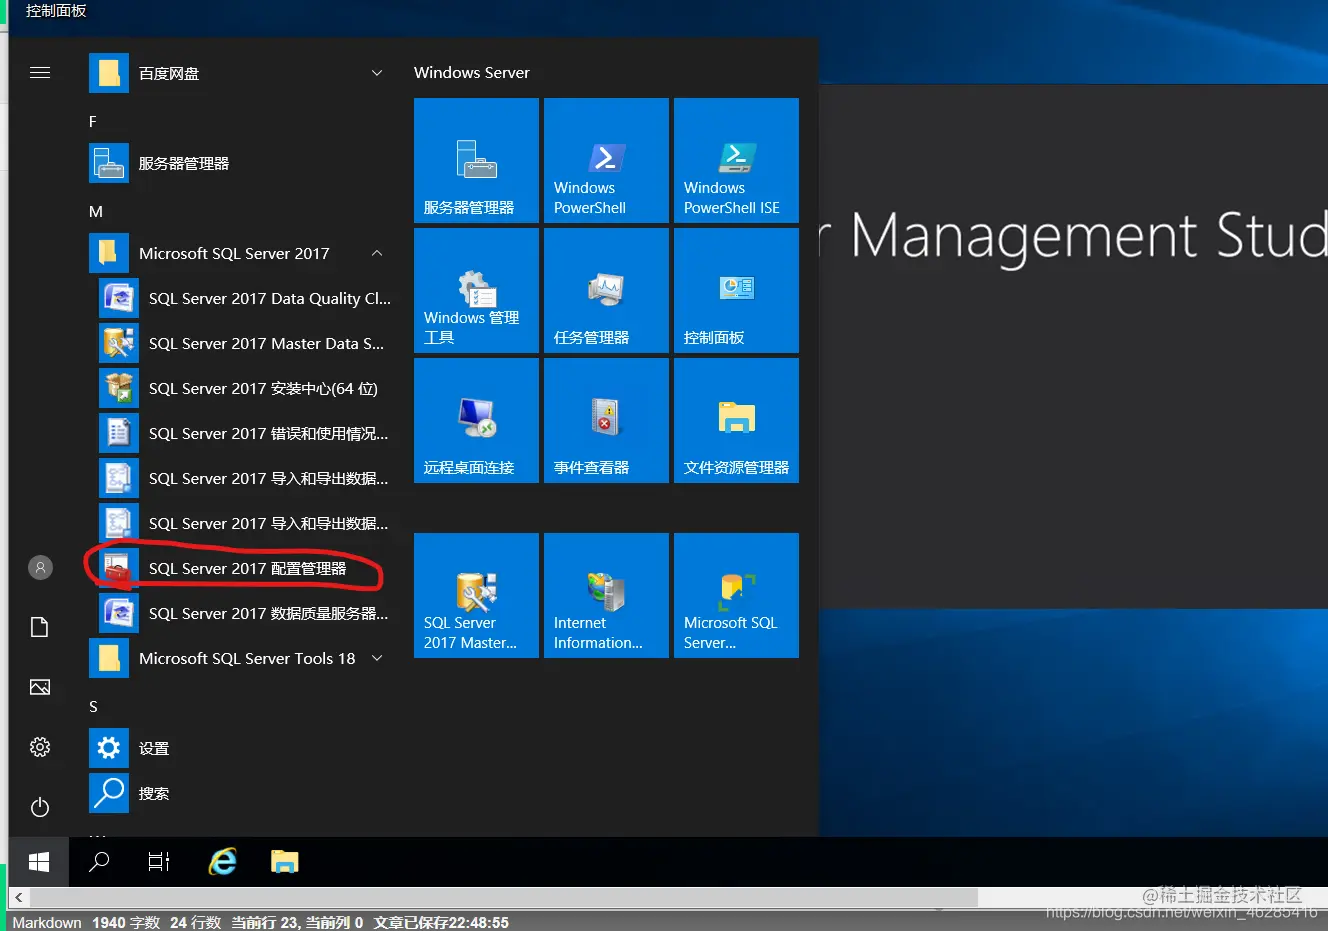Open the 控制面板 tile
1328x931 pixels.
[x=736, y=290]
